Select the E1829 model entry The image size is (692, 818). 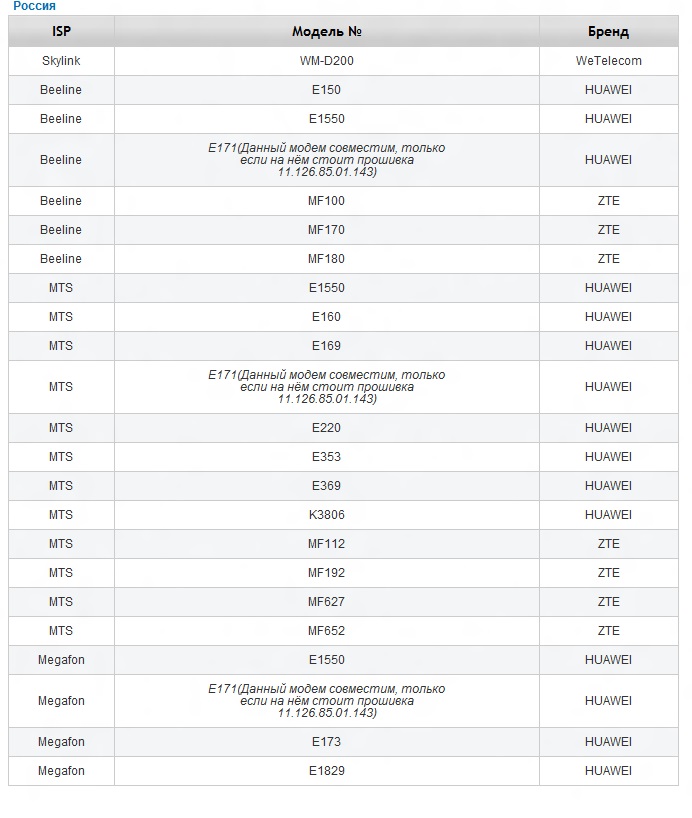point(326,771)
